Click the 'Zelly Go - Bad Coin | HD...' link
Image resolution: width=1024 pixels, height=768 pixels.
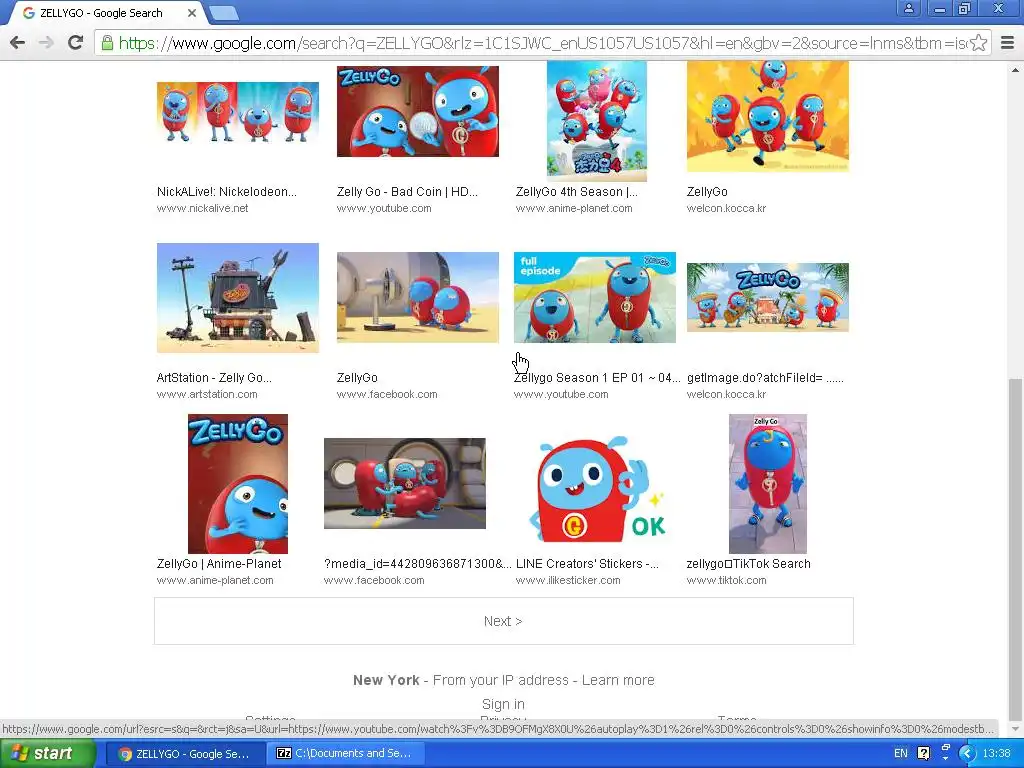point(407,191)
